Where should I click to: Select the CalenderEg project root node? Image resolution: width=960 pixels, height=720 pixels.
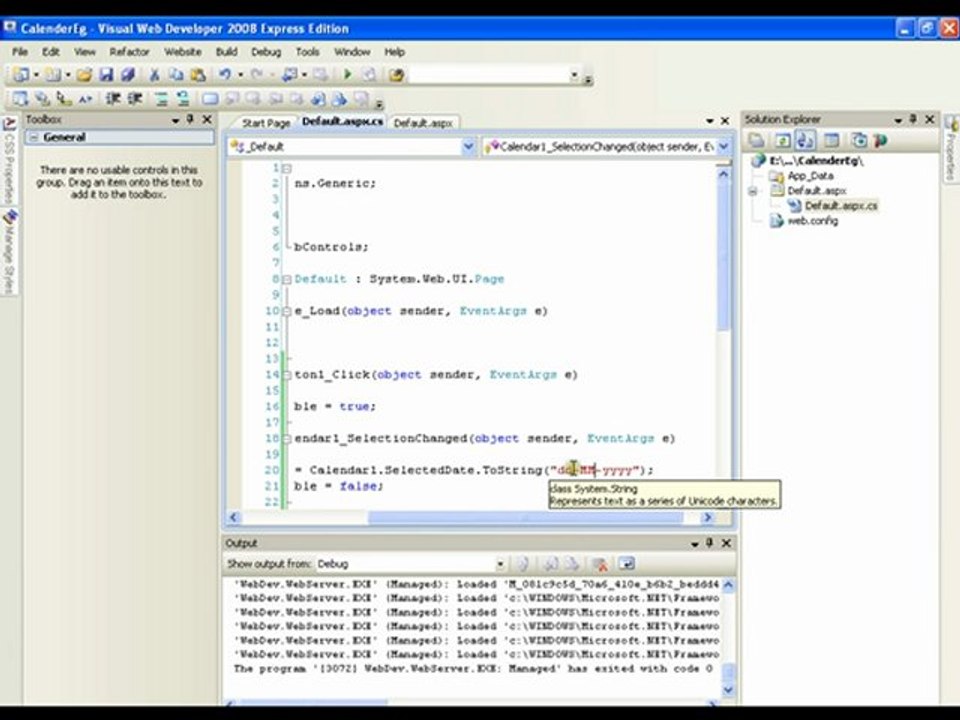(x=817, y=161)
